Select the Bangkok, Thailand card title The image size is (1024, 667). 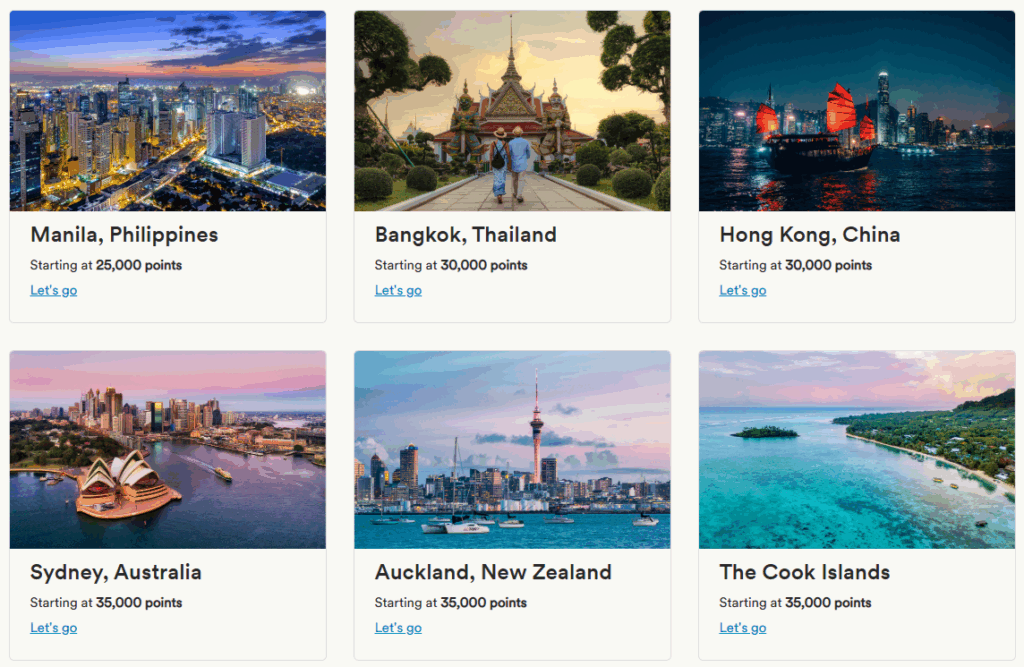[465, 235]
